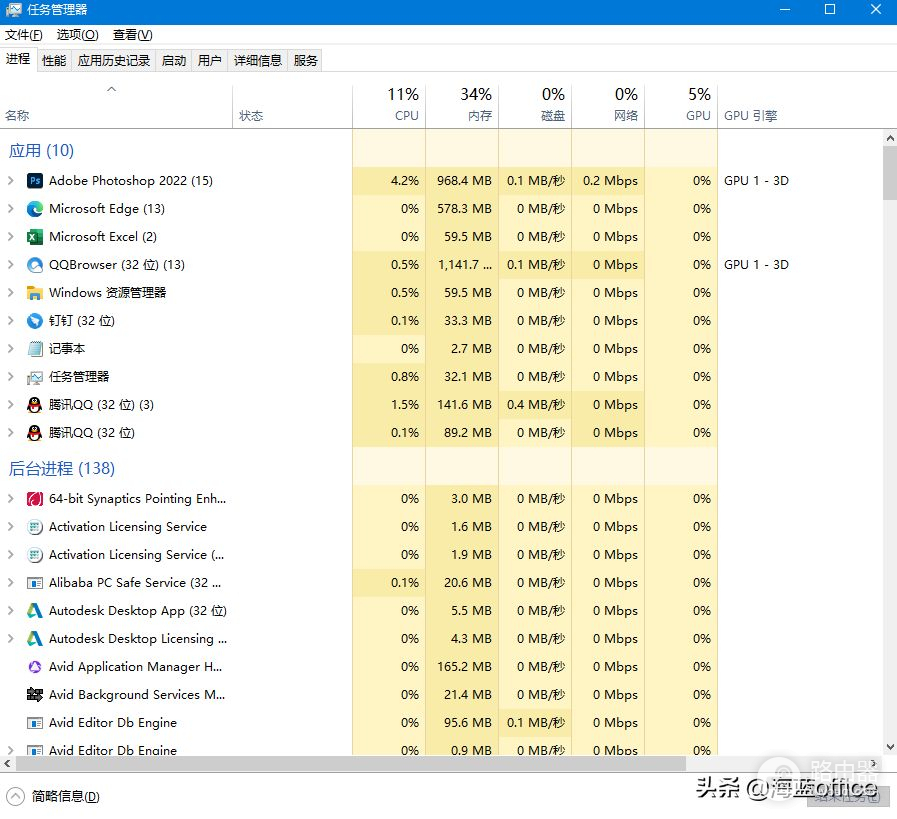The height and width of the screenshot is (819, 897).
Task: Click the 记事本 notepad icon
Action: point(35,349)
